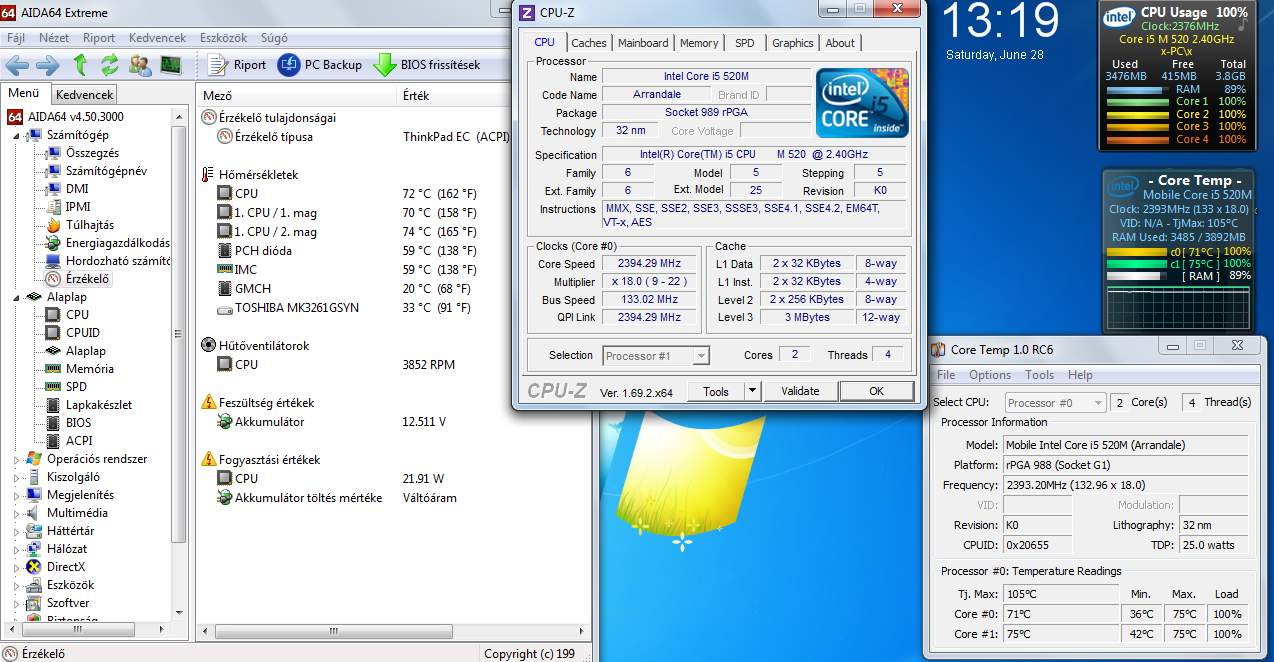The width and height of the screenshot is (1274, 662).
Task: Select CPUID under Alaplap
Action: coord(83,333)
